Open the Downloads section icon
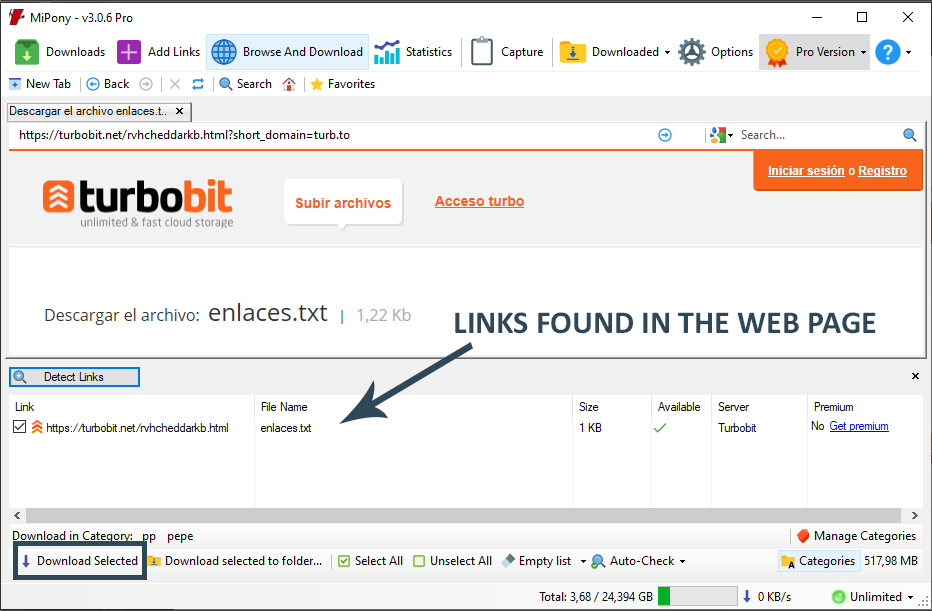The image size is (932, 611). (x=28, y=52)
